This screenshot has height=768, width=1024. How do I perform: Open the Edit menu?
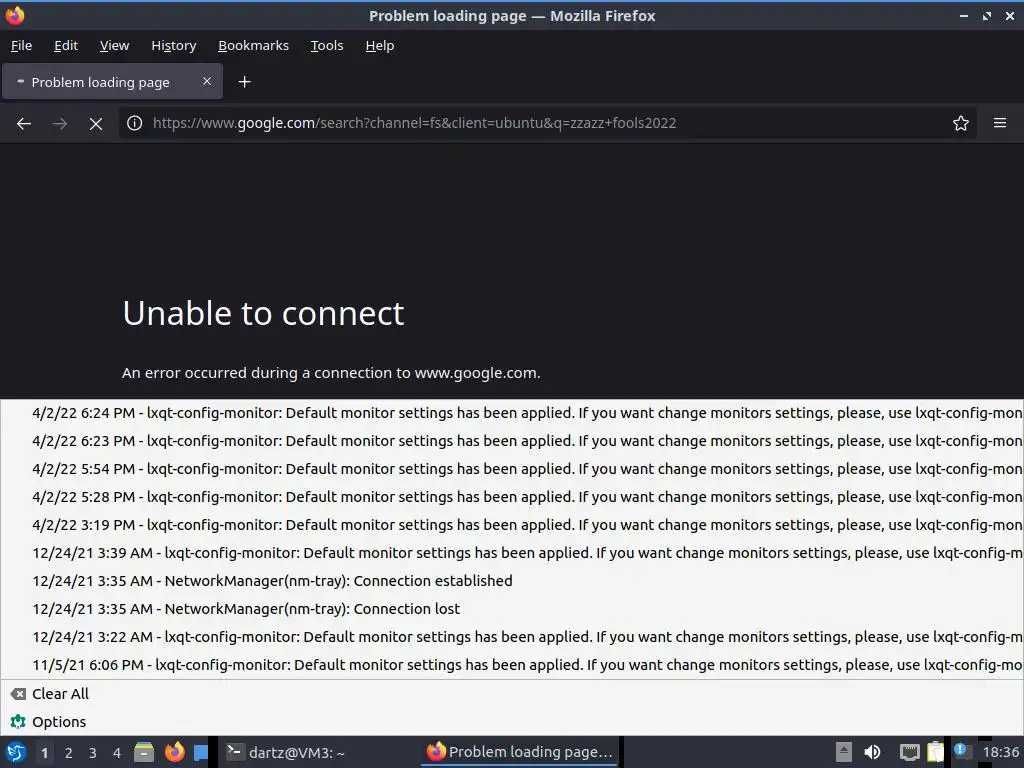pos(66,46)
